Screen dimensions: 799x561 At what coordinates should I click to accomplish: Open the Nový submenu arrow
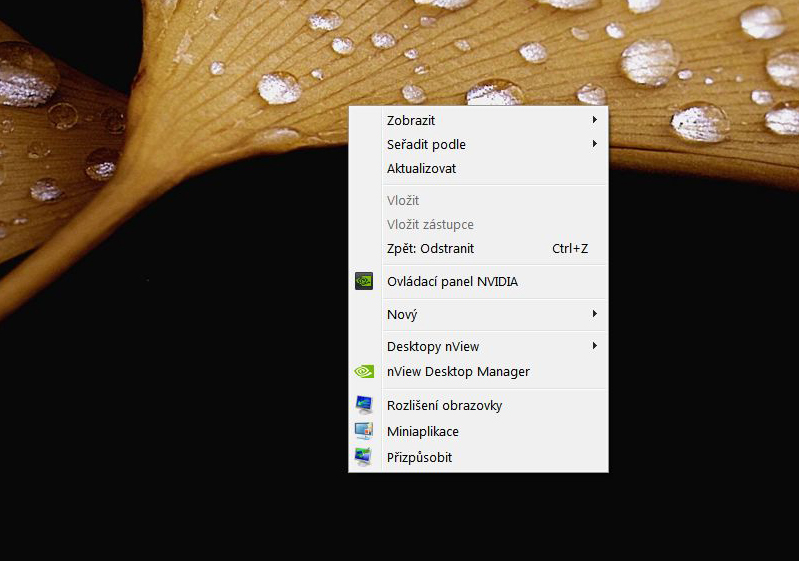594,314
